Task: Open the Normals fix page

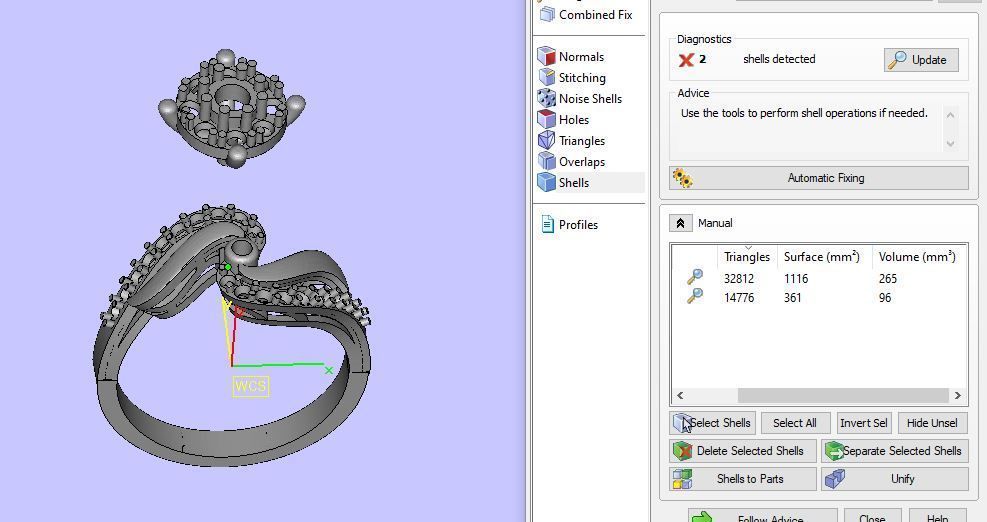Action: (571, 57)
